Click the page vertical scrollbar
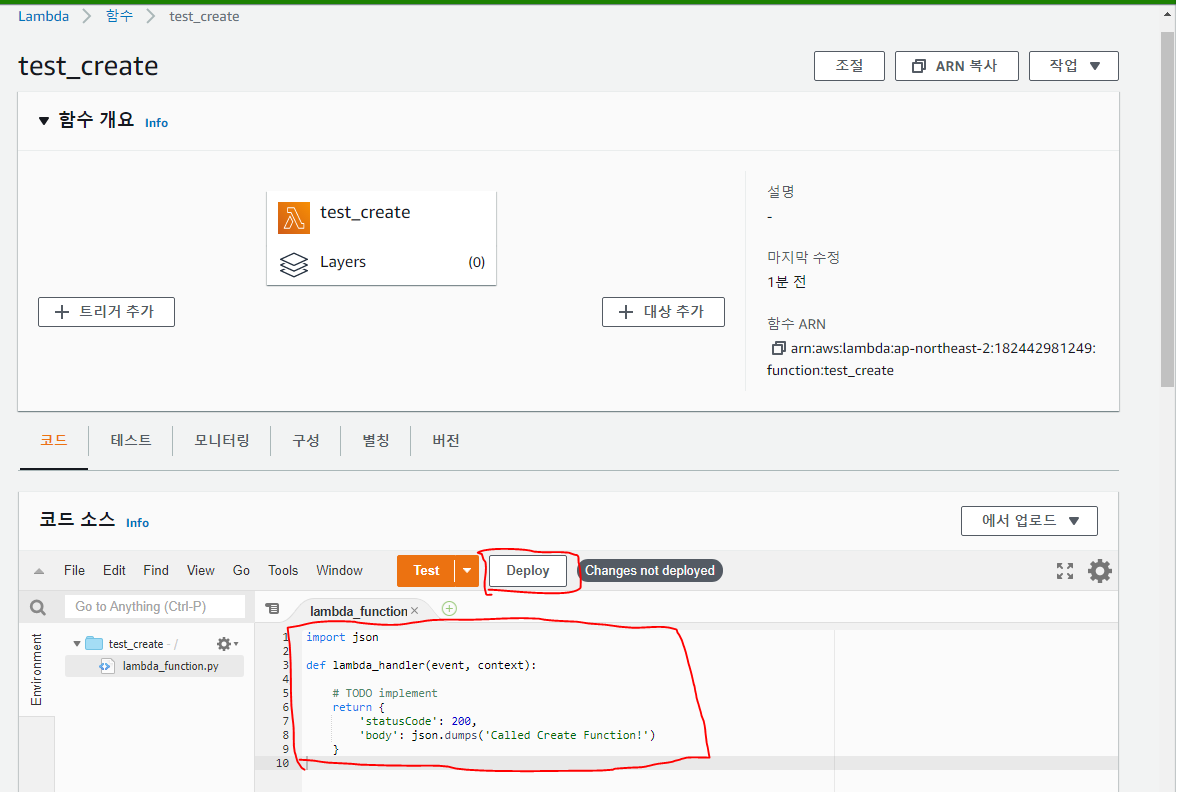The image size is (1177, 792). point(1168,209)
